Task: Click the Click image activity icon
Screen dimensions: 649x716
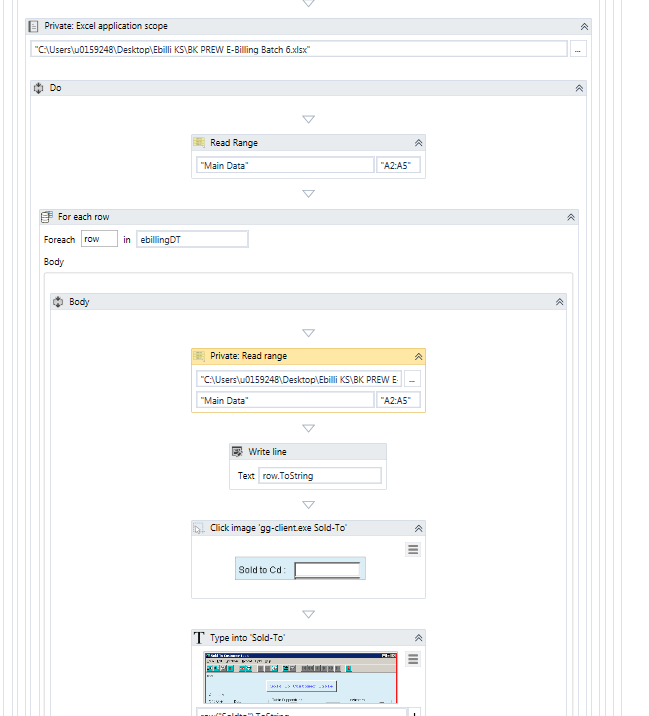Action: pyautogui.click(x=198, y=528)
